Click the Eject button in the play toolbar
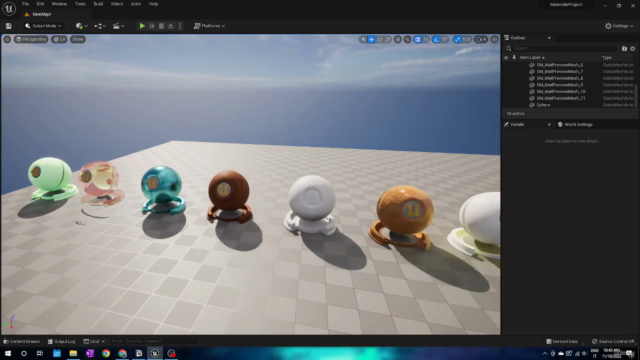Image resolution: width=640 pixels, height=360 pixels. point(171,26)
